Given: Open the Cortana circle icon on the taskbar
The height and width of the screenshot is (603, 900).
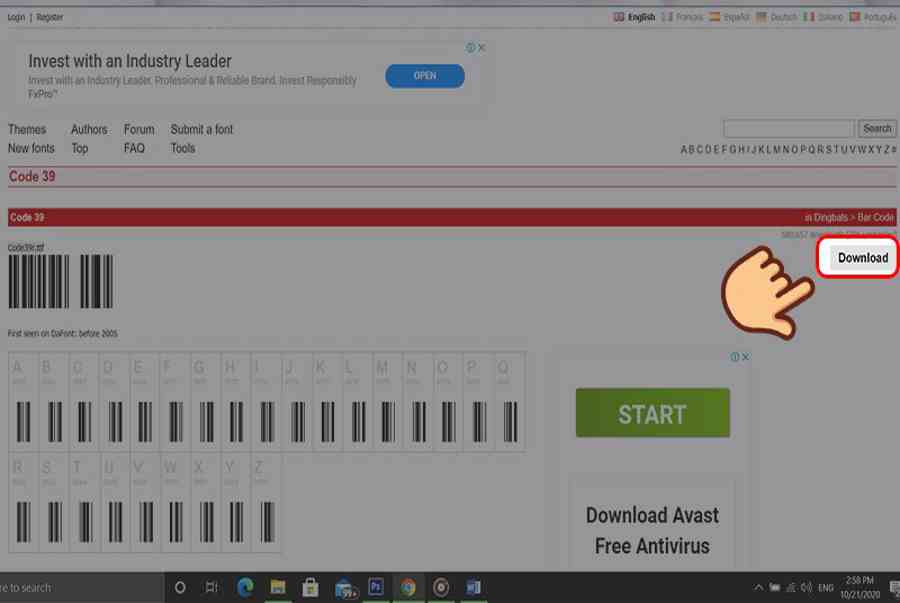Looking at the screenshot, I should click(x=180, y=588).
